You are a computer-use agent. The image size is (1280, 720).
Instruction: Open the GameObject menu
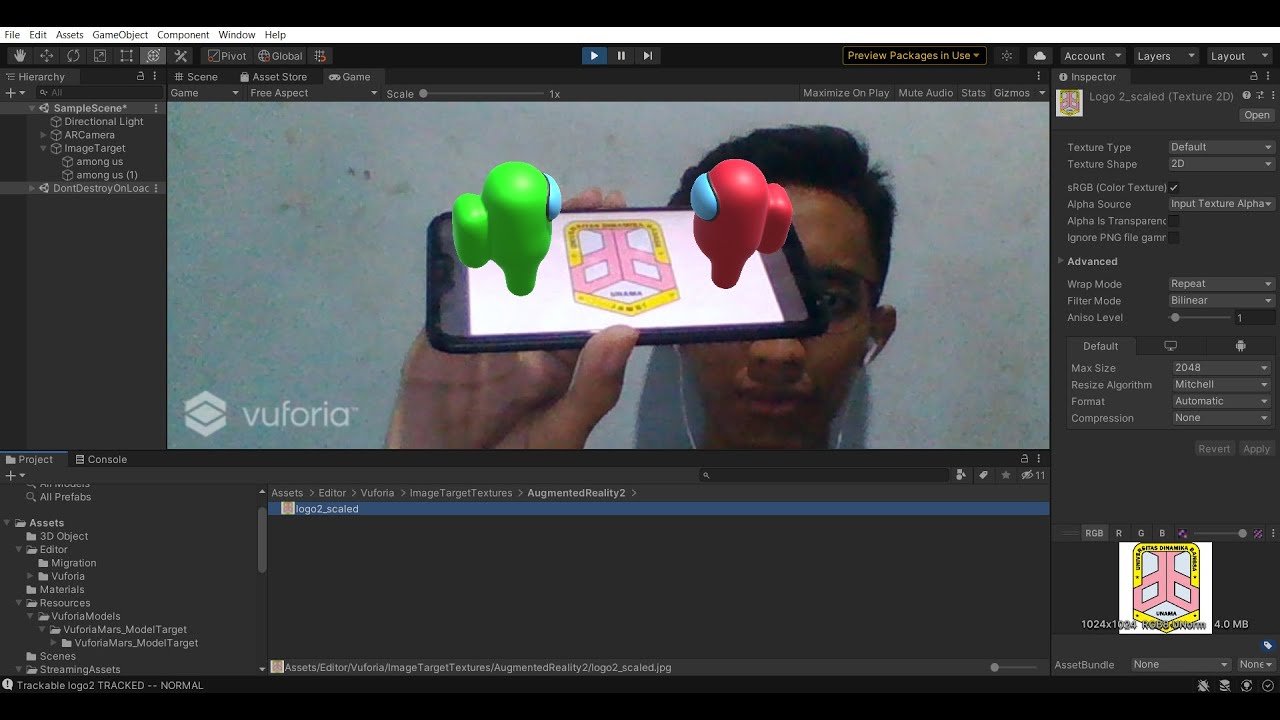120,35
